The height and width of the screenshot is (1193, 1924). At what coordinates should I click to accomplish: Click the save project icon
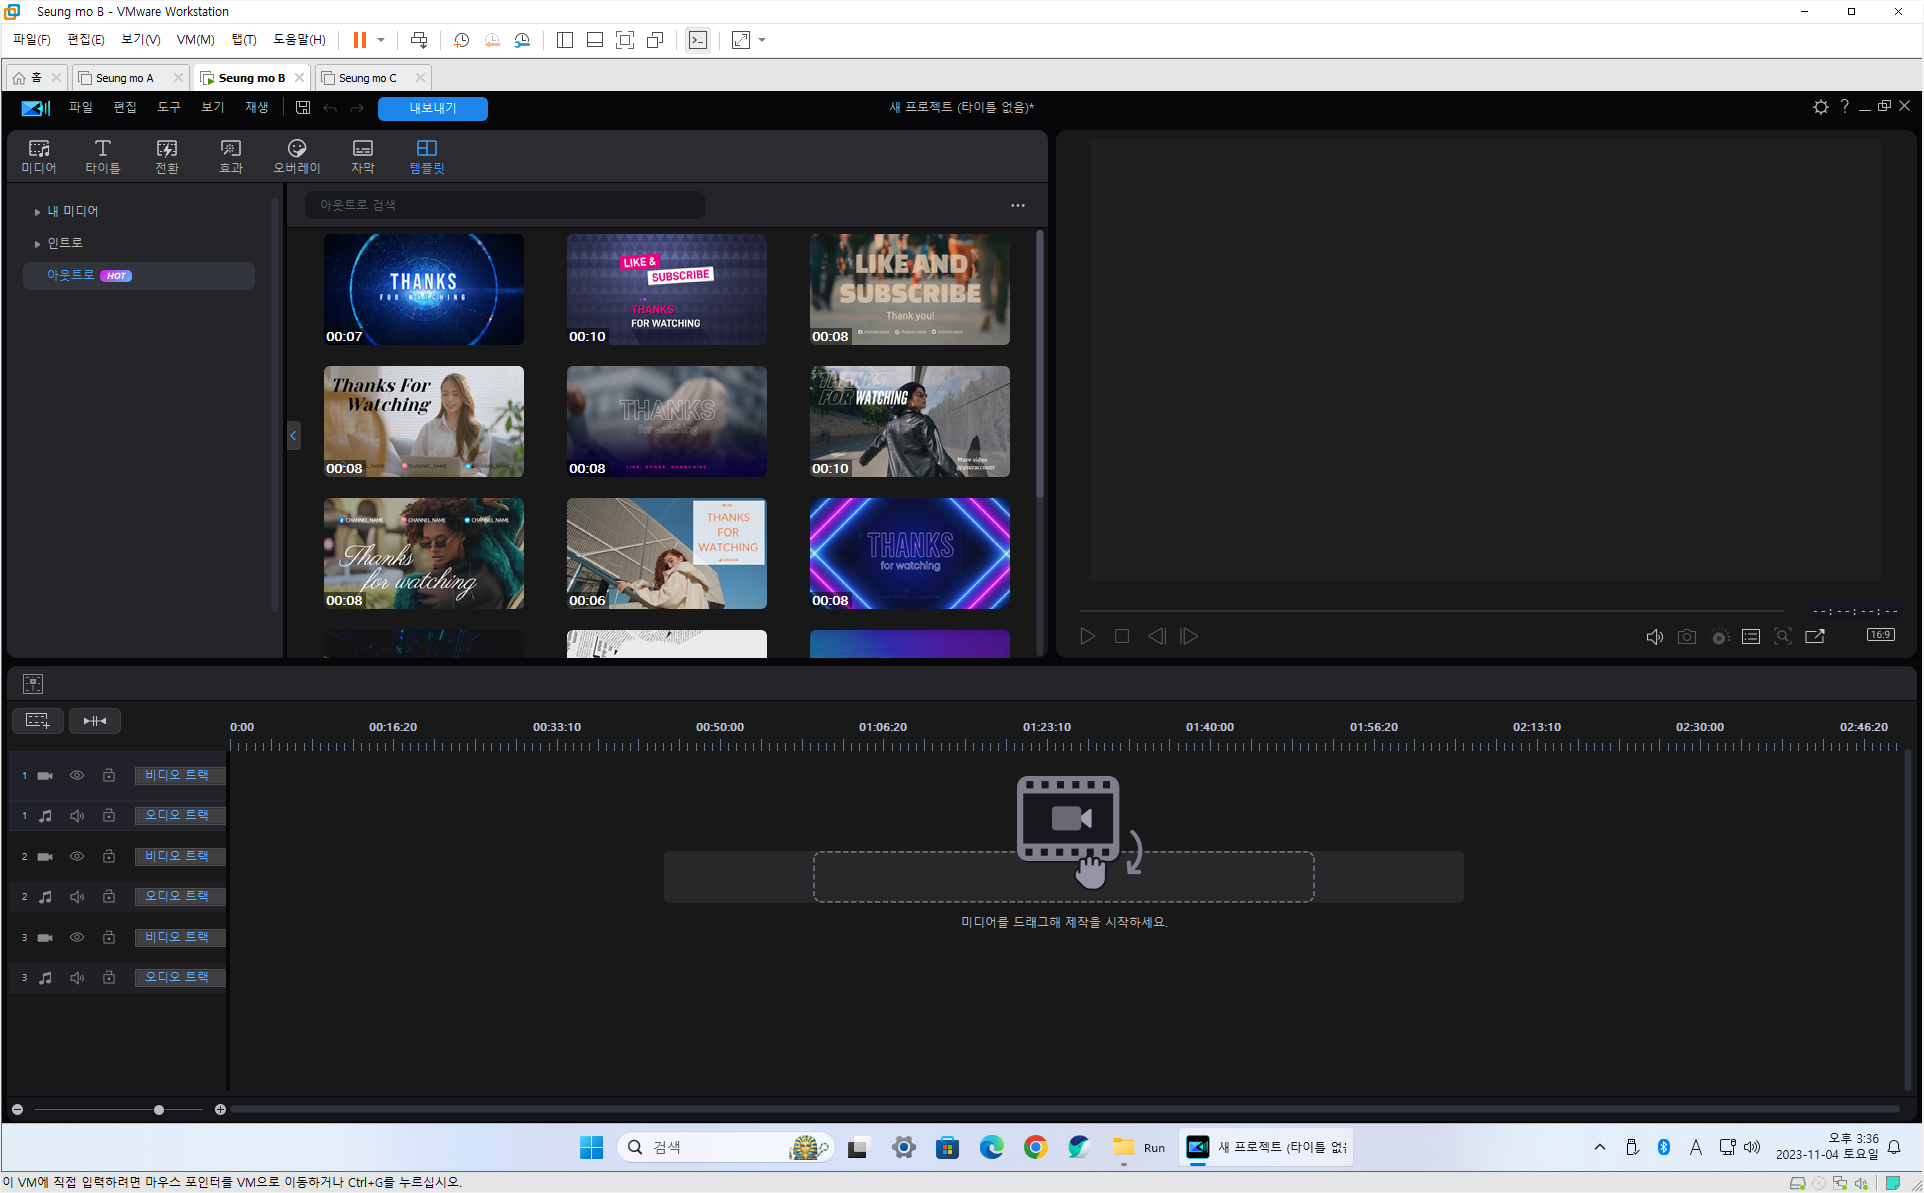coord(303,108)
